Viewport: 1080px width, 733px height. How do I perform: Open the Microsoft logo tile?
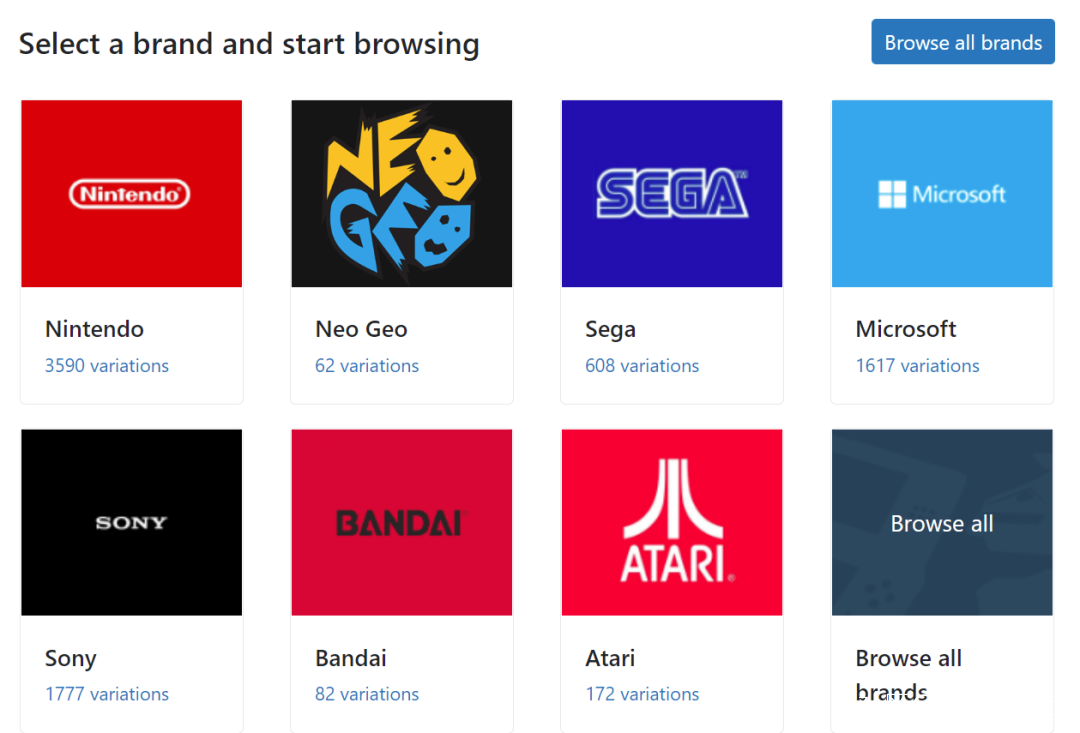942,194
